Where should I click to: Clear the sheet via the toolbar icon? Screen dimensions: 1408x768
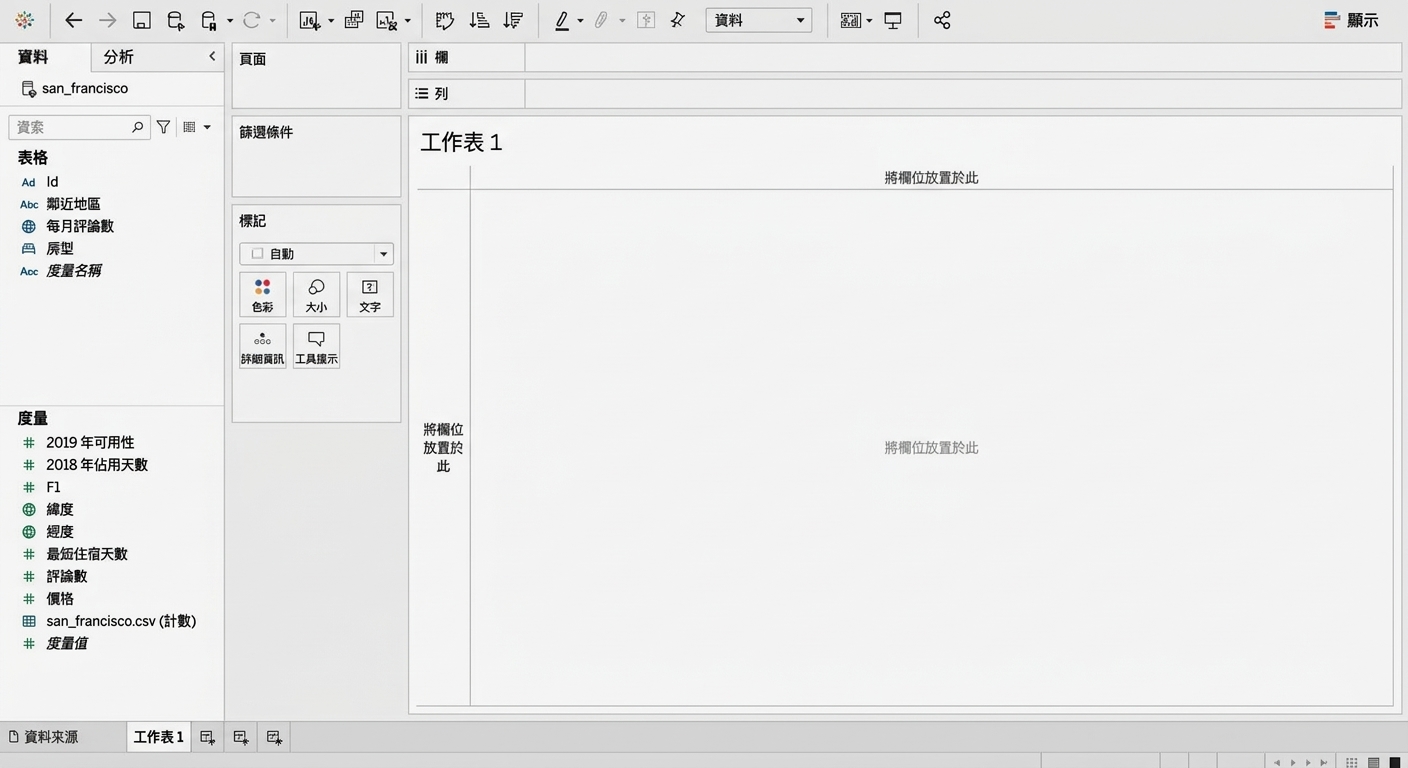(x=387, y=20)
